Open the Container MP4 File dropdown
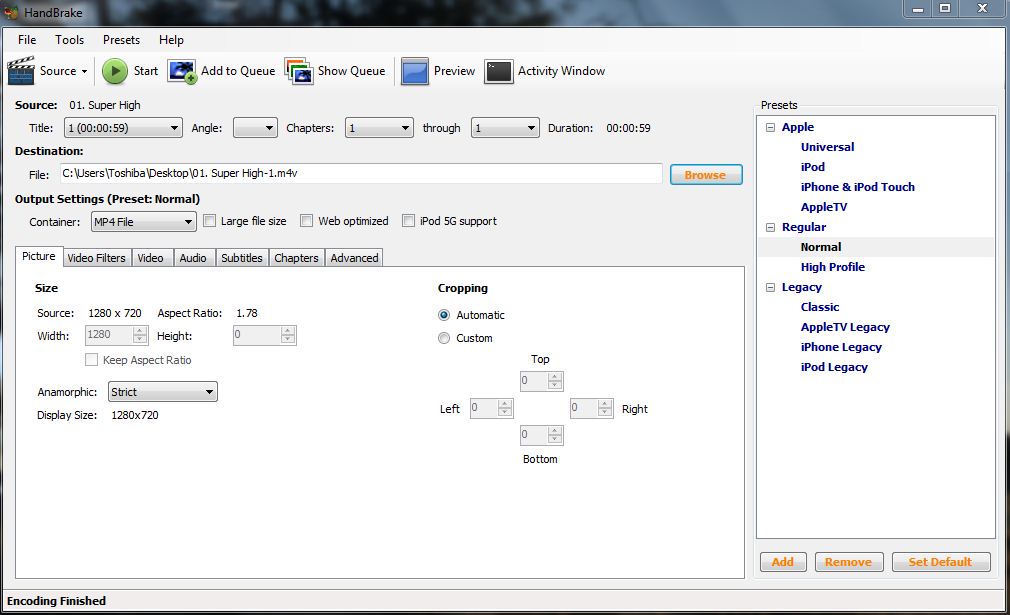This screenshot has height=615, width=1010. pos(144,222)
